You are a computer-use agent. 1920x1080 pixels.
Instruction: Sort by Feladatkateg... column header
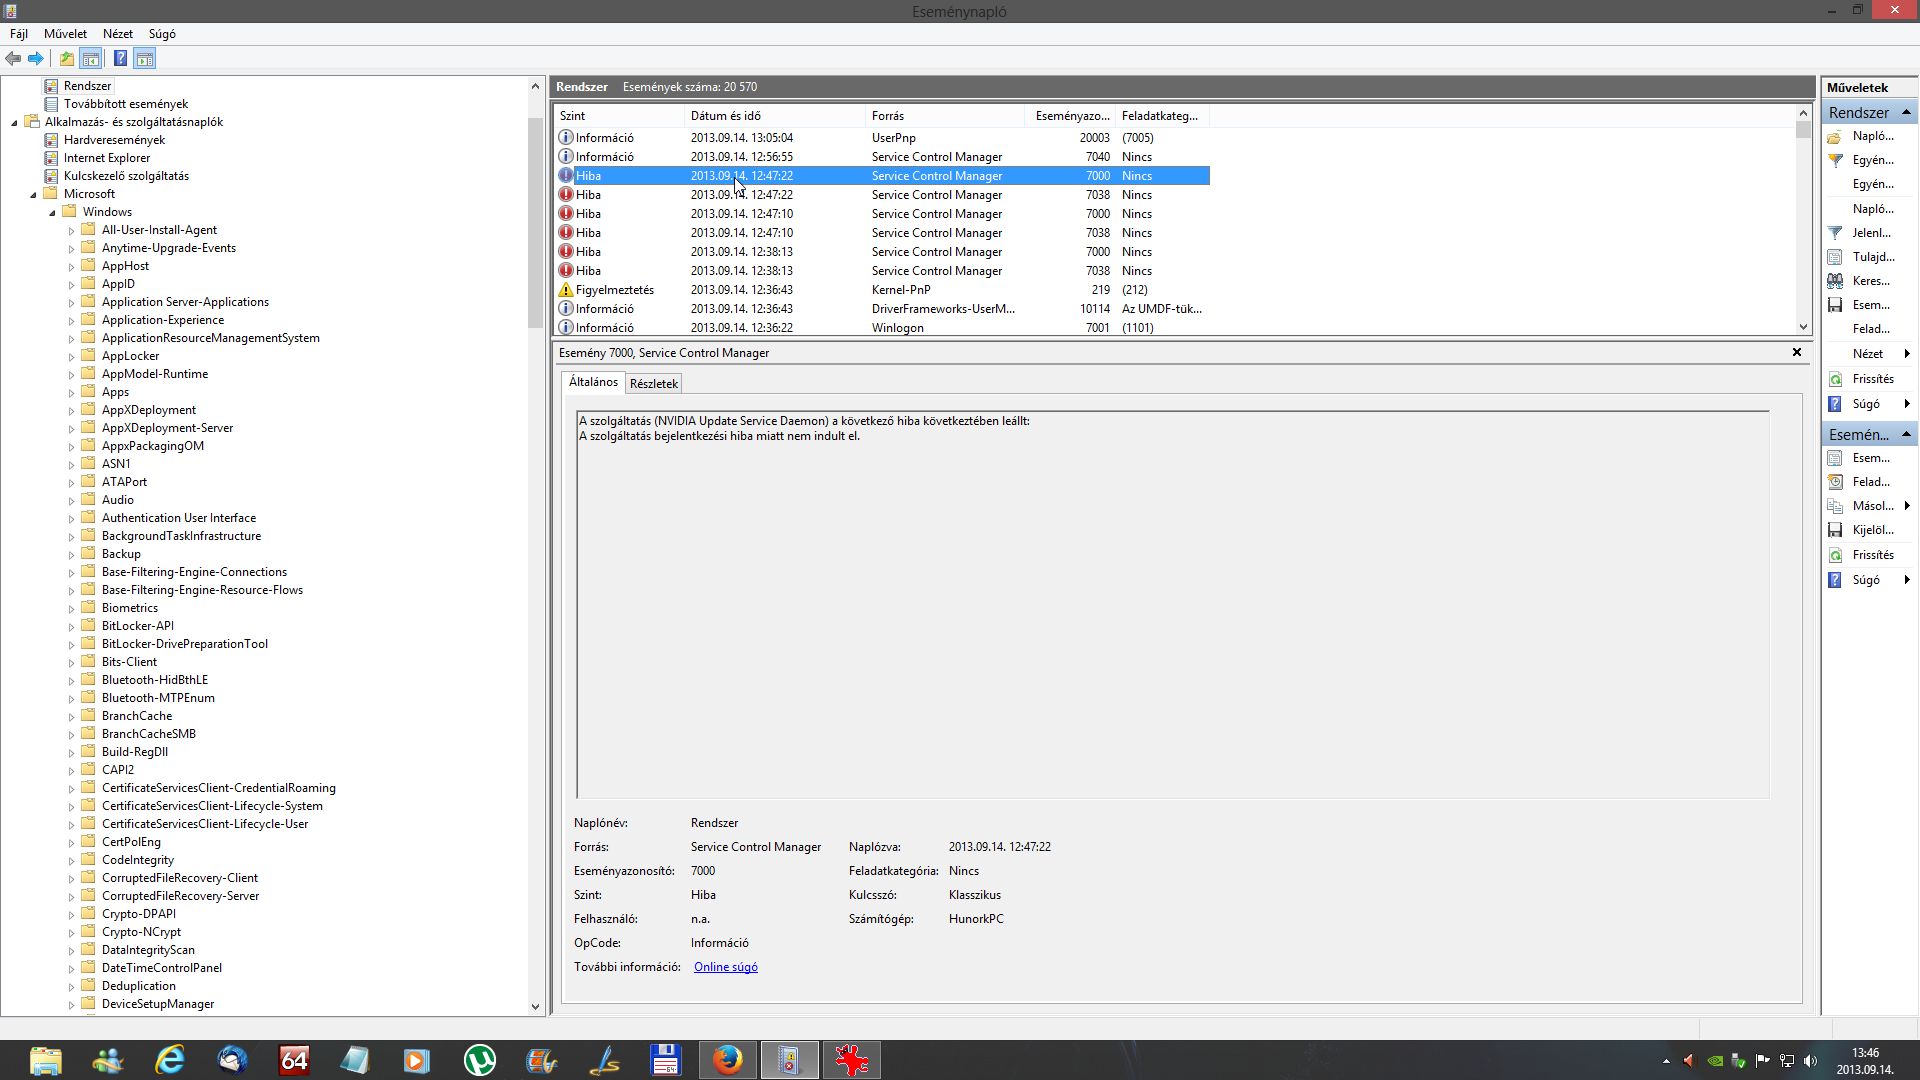1160,116
